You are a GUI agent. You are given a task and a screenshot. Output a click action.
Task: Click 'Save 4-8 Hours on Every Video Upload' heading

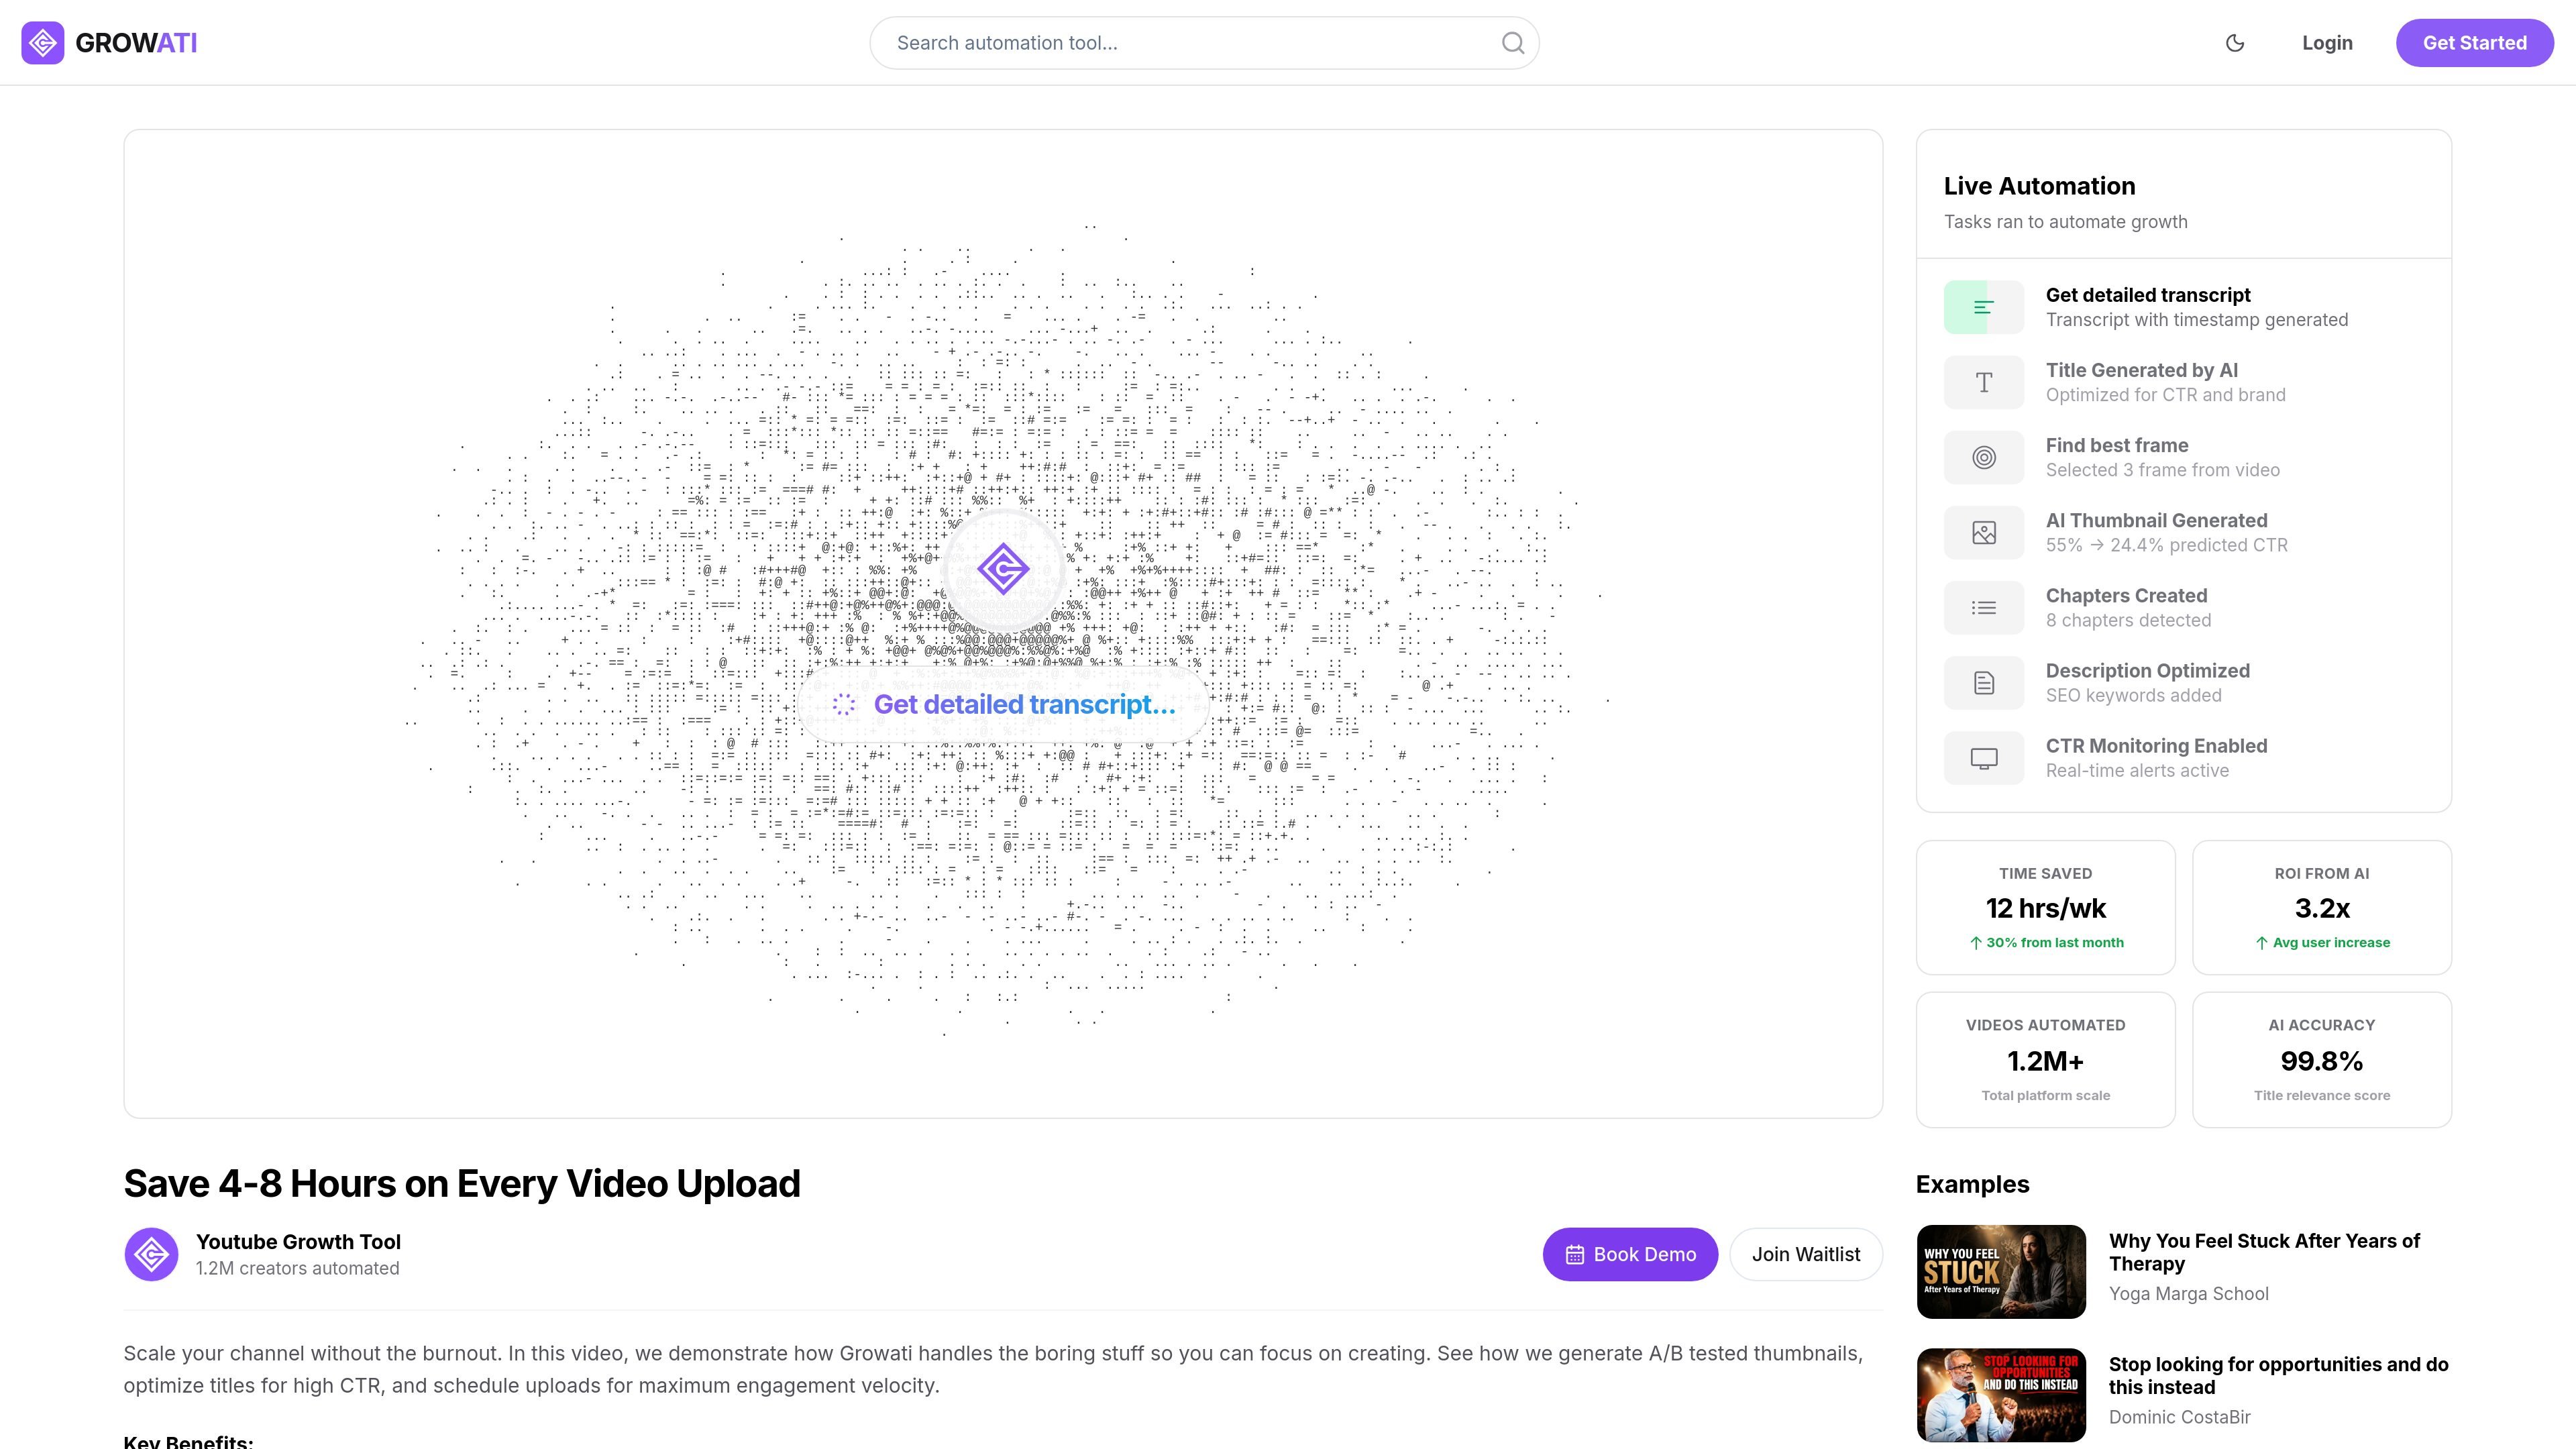tap(461, 1184)
